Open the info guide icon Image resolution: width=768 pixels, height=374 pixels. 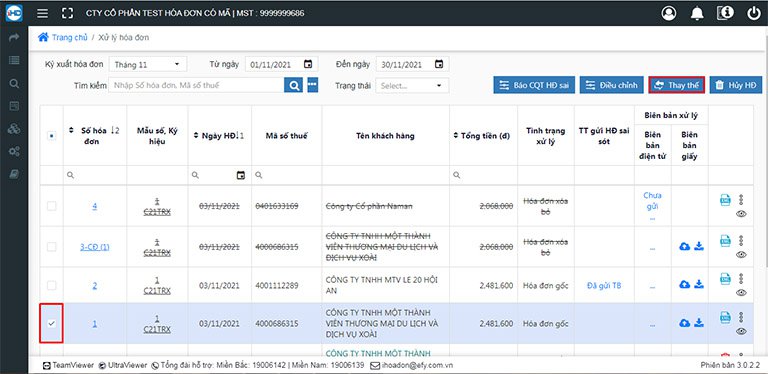[x=725, y=13]
